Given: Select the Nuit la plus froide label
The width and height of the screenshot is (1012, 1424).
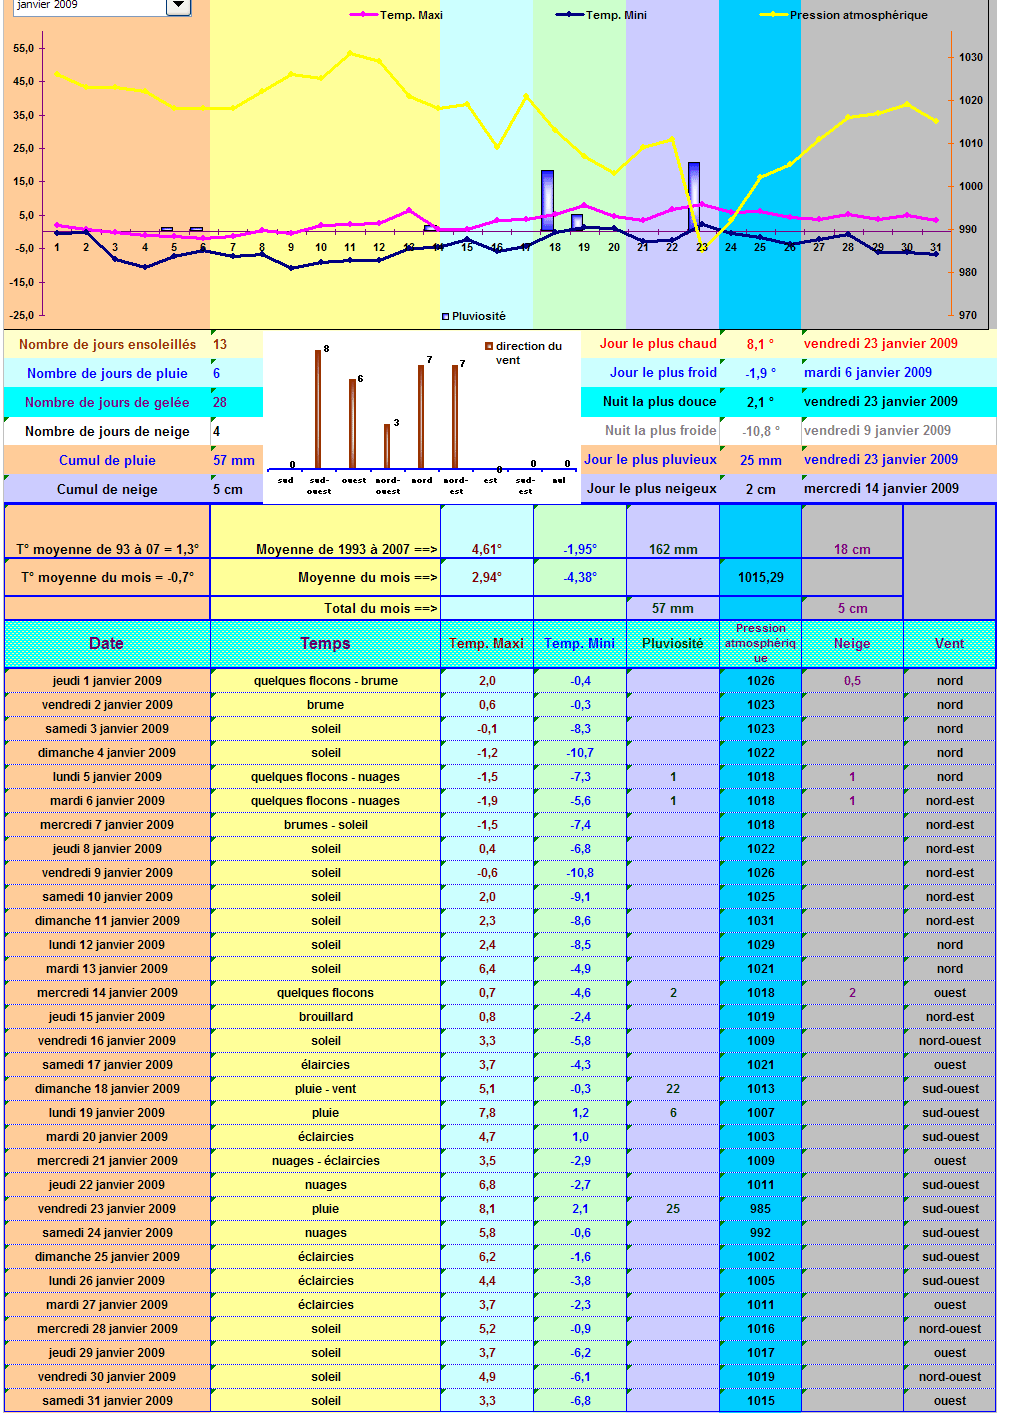Looking at the screenshot, I should click(650, 430).
